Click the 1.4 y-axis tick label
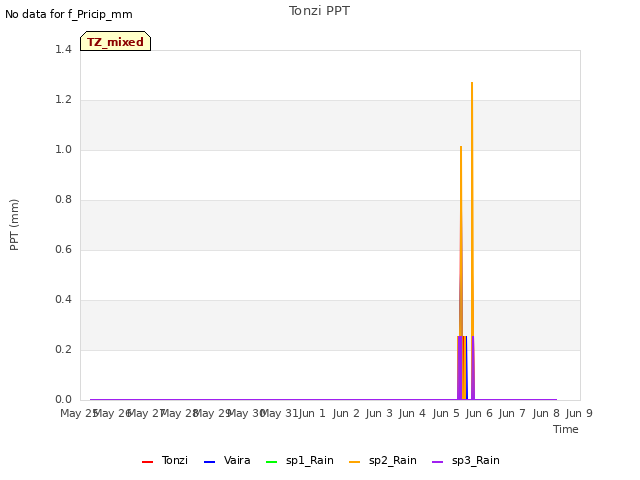This screenshot has width=640, height=480. (x=63, y=49)
